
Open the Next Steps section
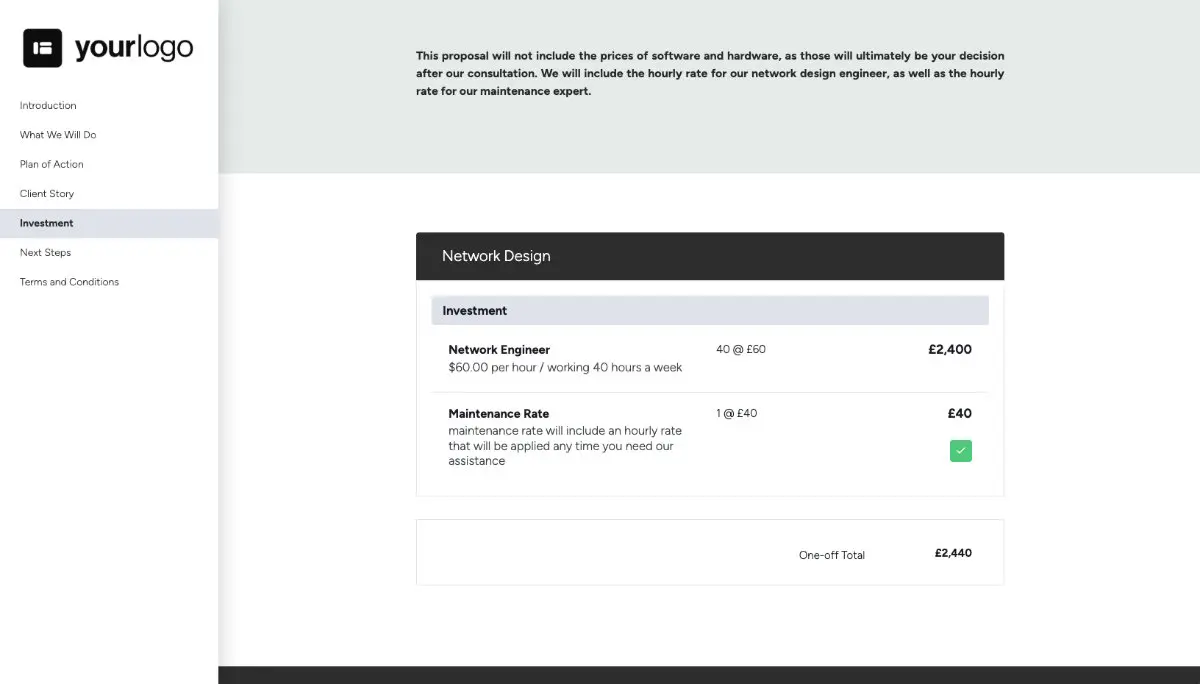coord(45,252)
